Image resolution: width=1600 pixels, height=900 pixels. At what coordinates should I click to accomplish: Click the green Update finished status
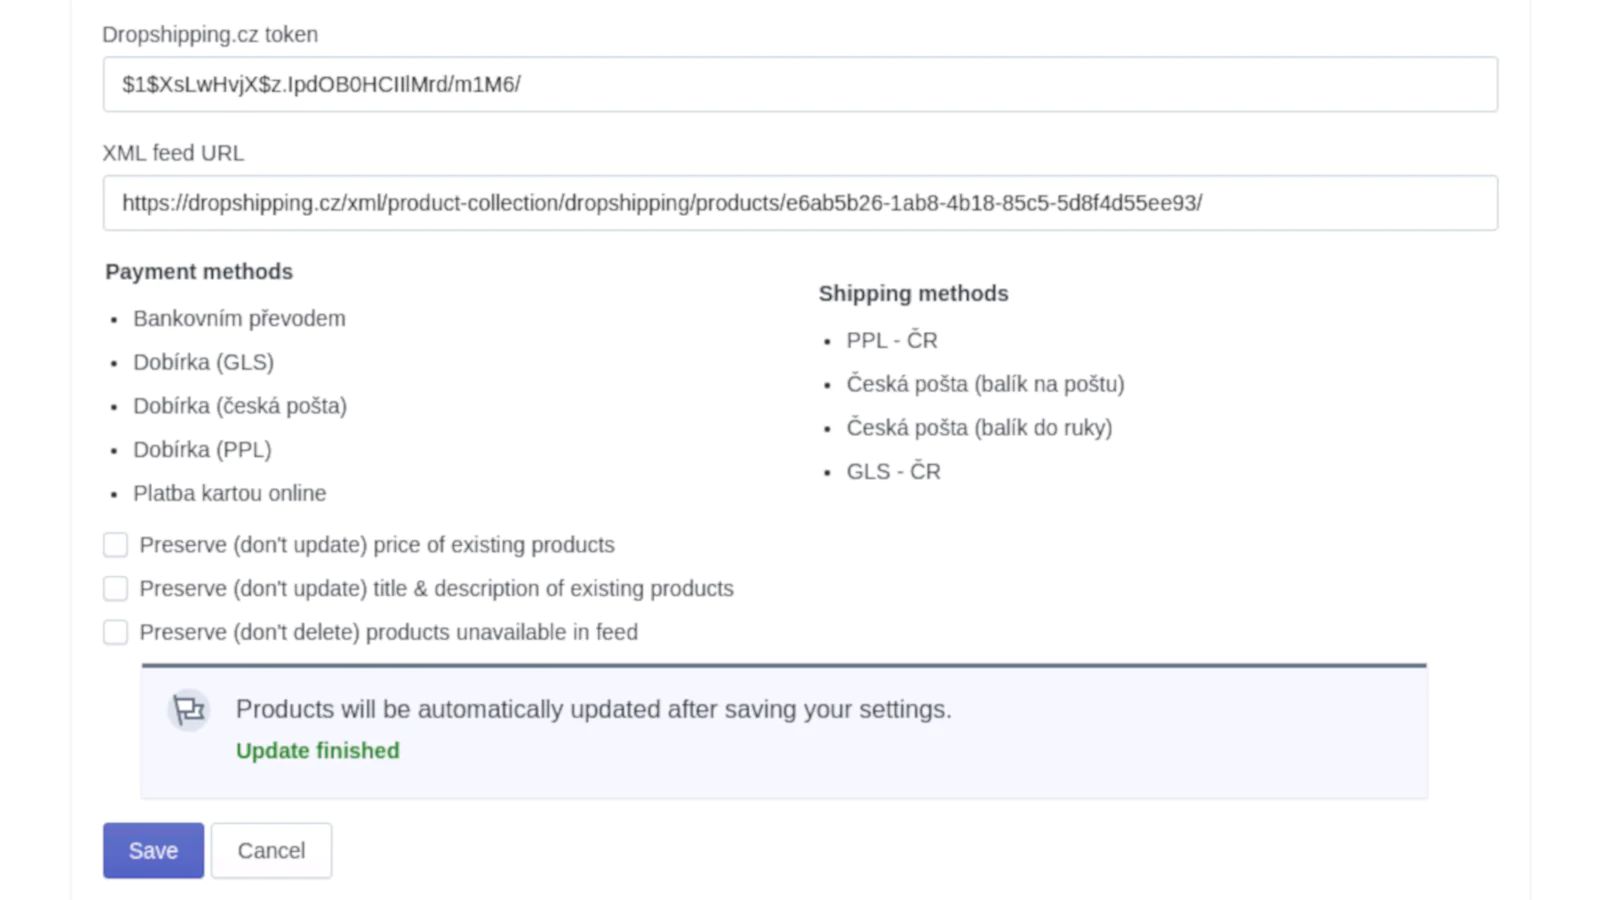point(317,751)
